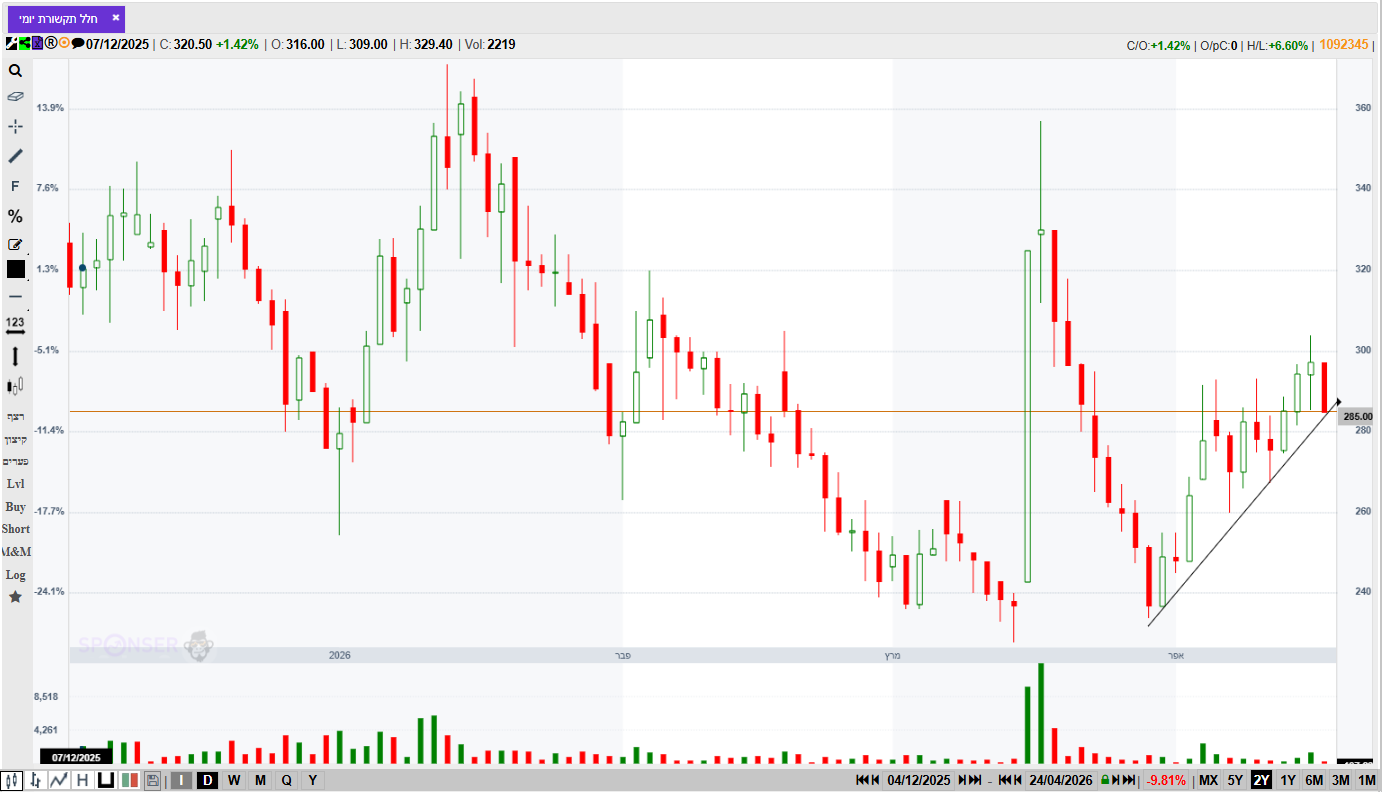Click the Short marker tool
The image size is (1382, 792).
pyautogui.click(x=15, y=529)
